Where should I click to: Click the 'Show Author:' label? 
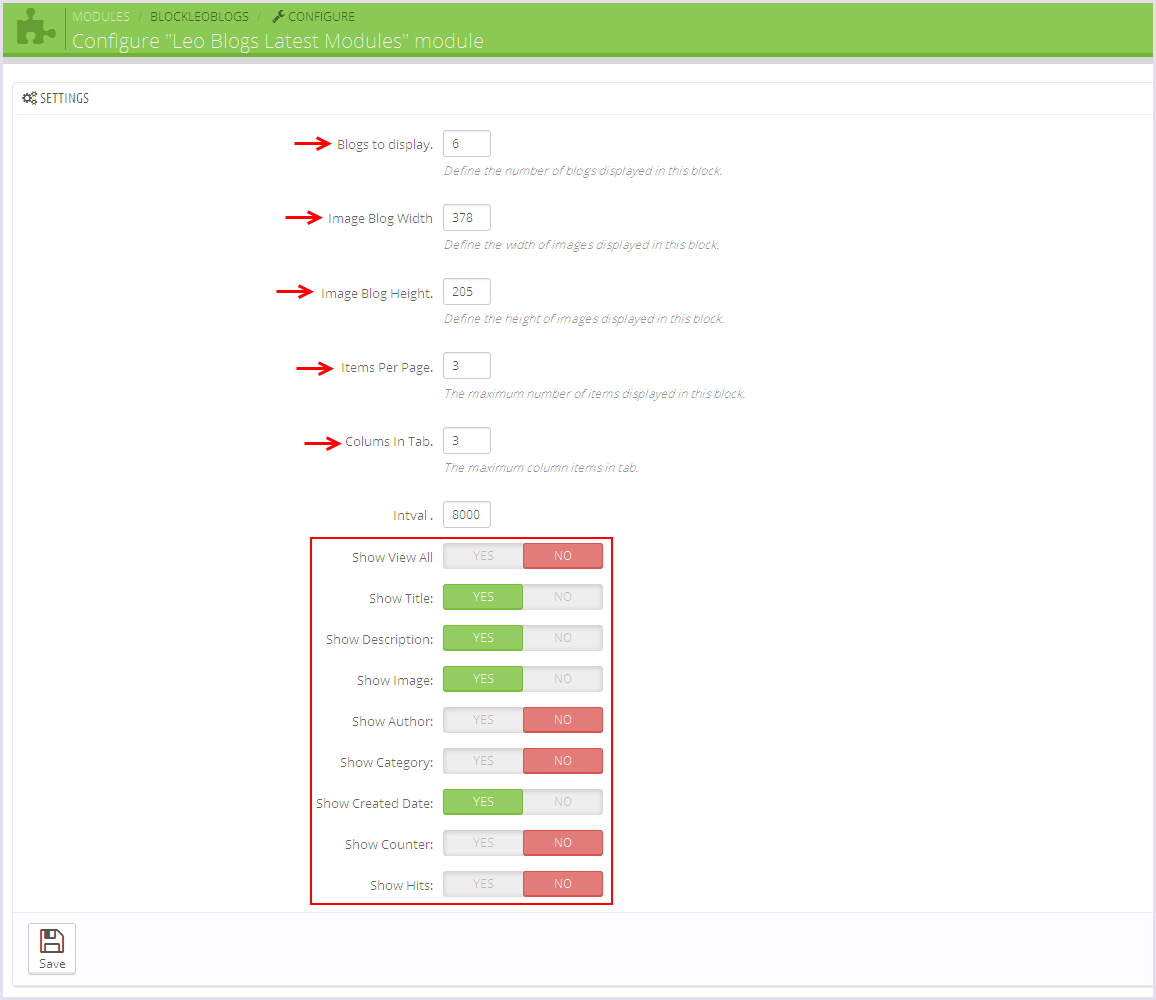[x=392, y=721]
